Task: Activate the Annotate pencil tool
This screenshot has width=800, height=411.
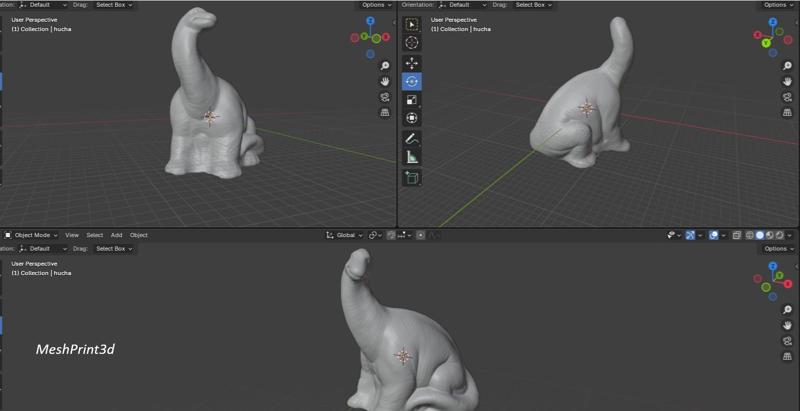Action: (412, 139)
